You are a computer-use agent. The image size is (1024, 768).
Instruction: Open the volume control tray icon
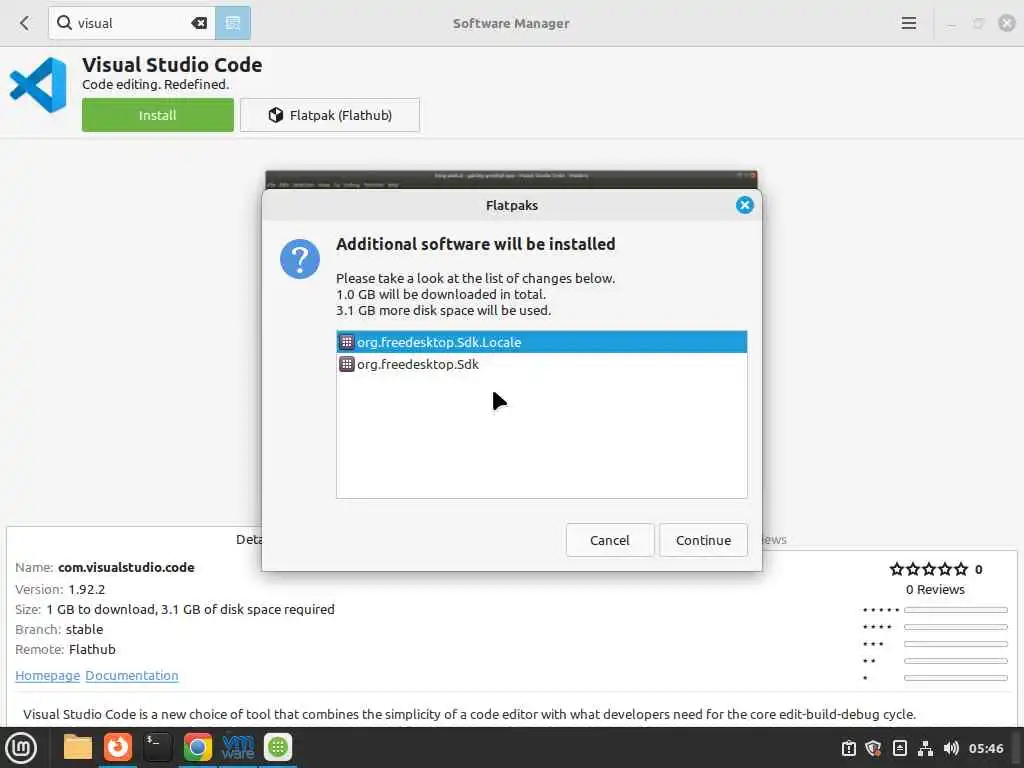coord(951,748)
